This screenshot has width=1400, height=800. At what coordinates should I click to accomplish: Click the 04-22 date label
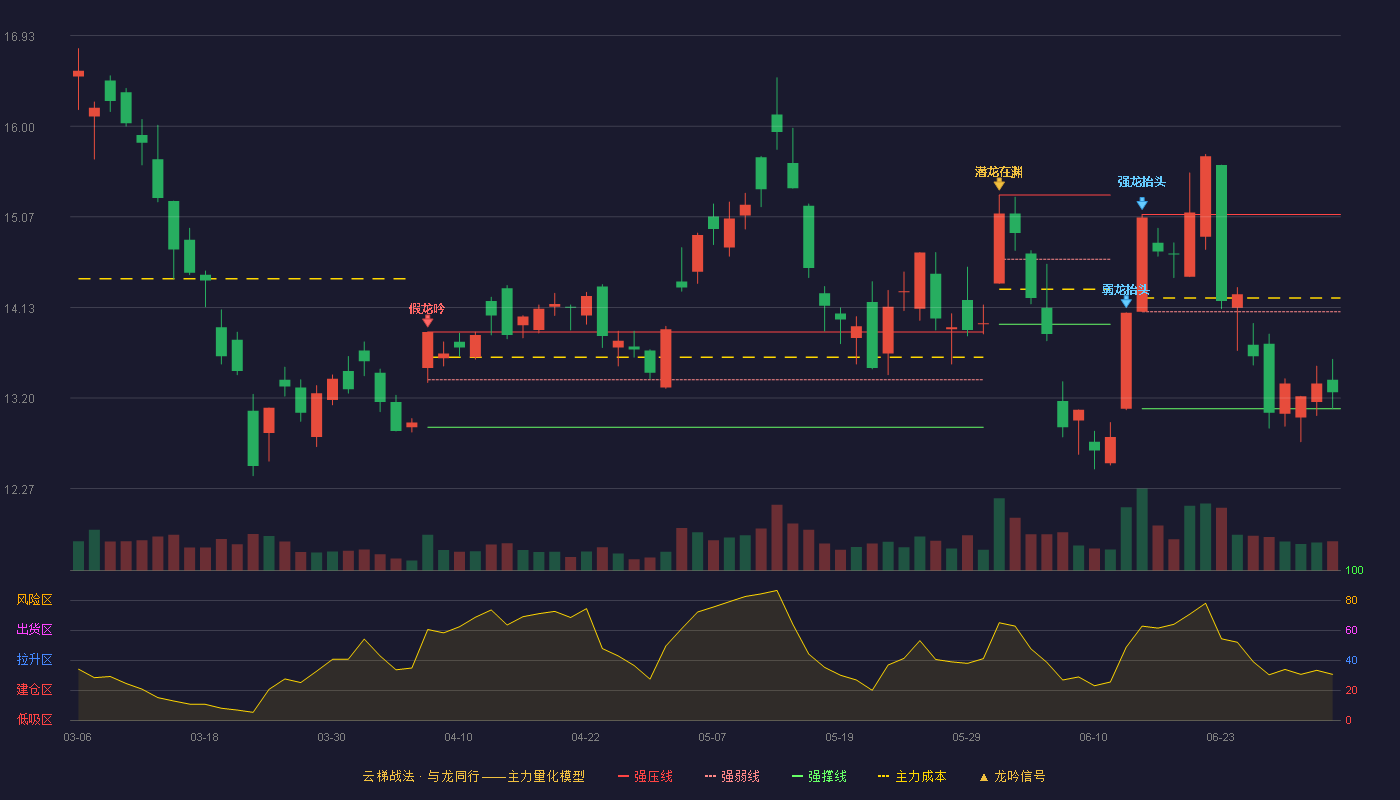[x=585, y=737]
